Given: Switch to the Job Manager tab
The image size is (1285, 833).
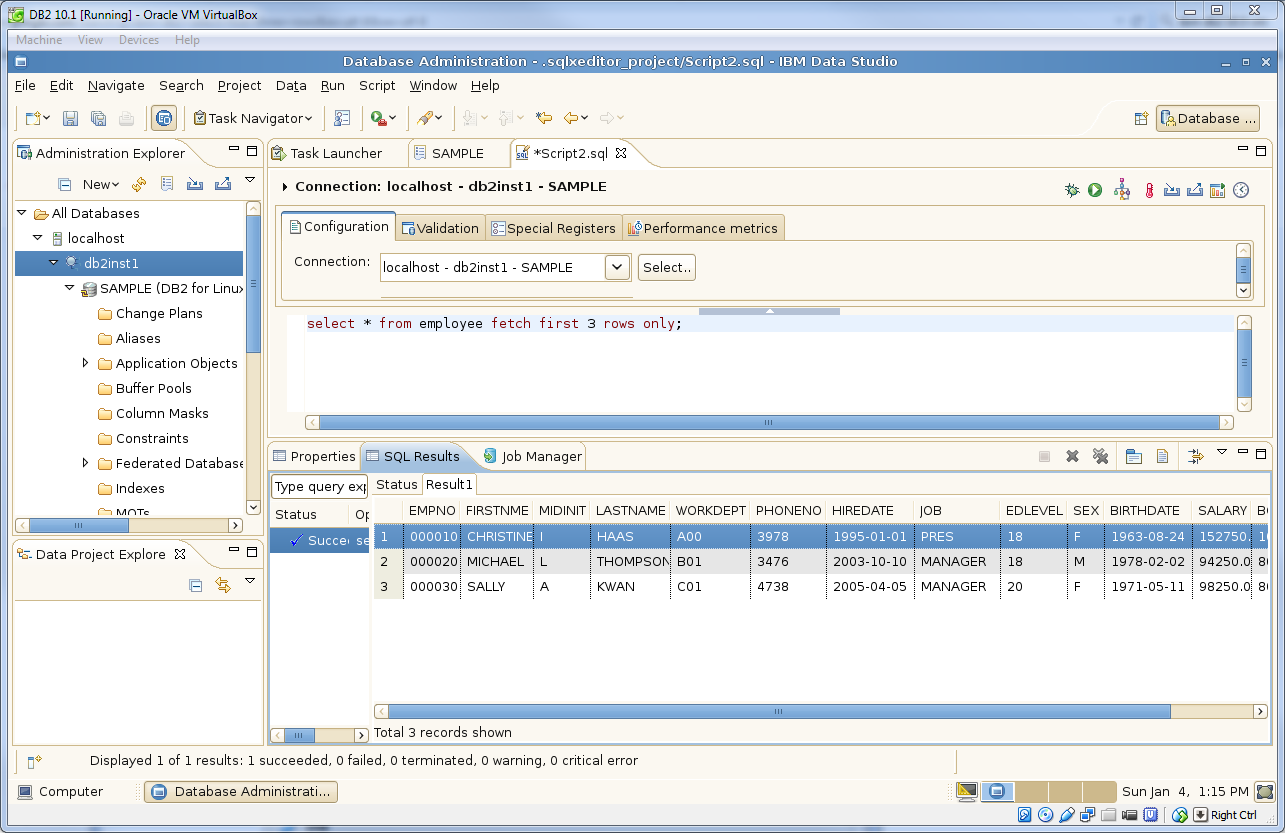Looking at the screenshot, I should 532,456.
